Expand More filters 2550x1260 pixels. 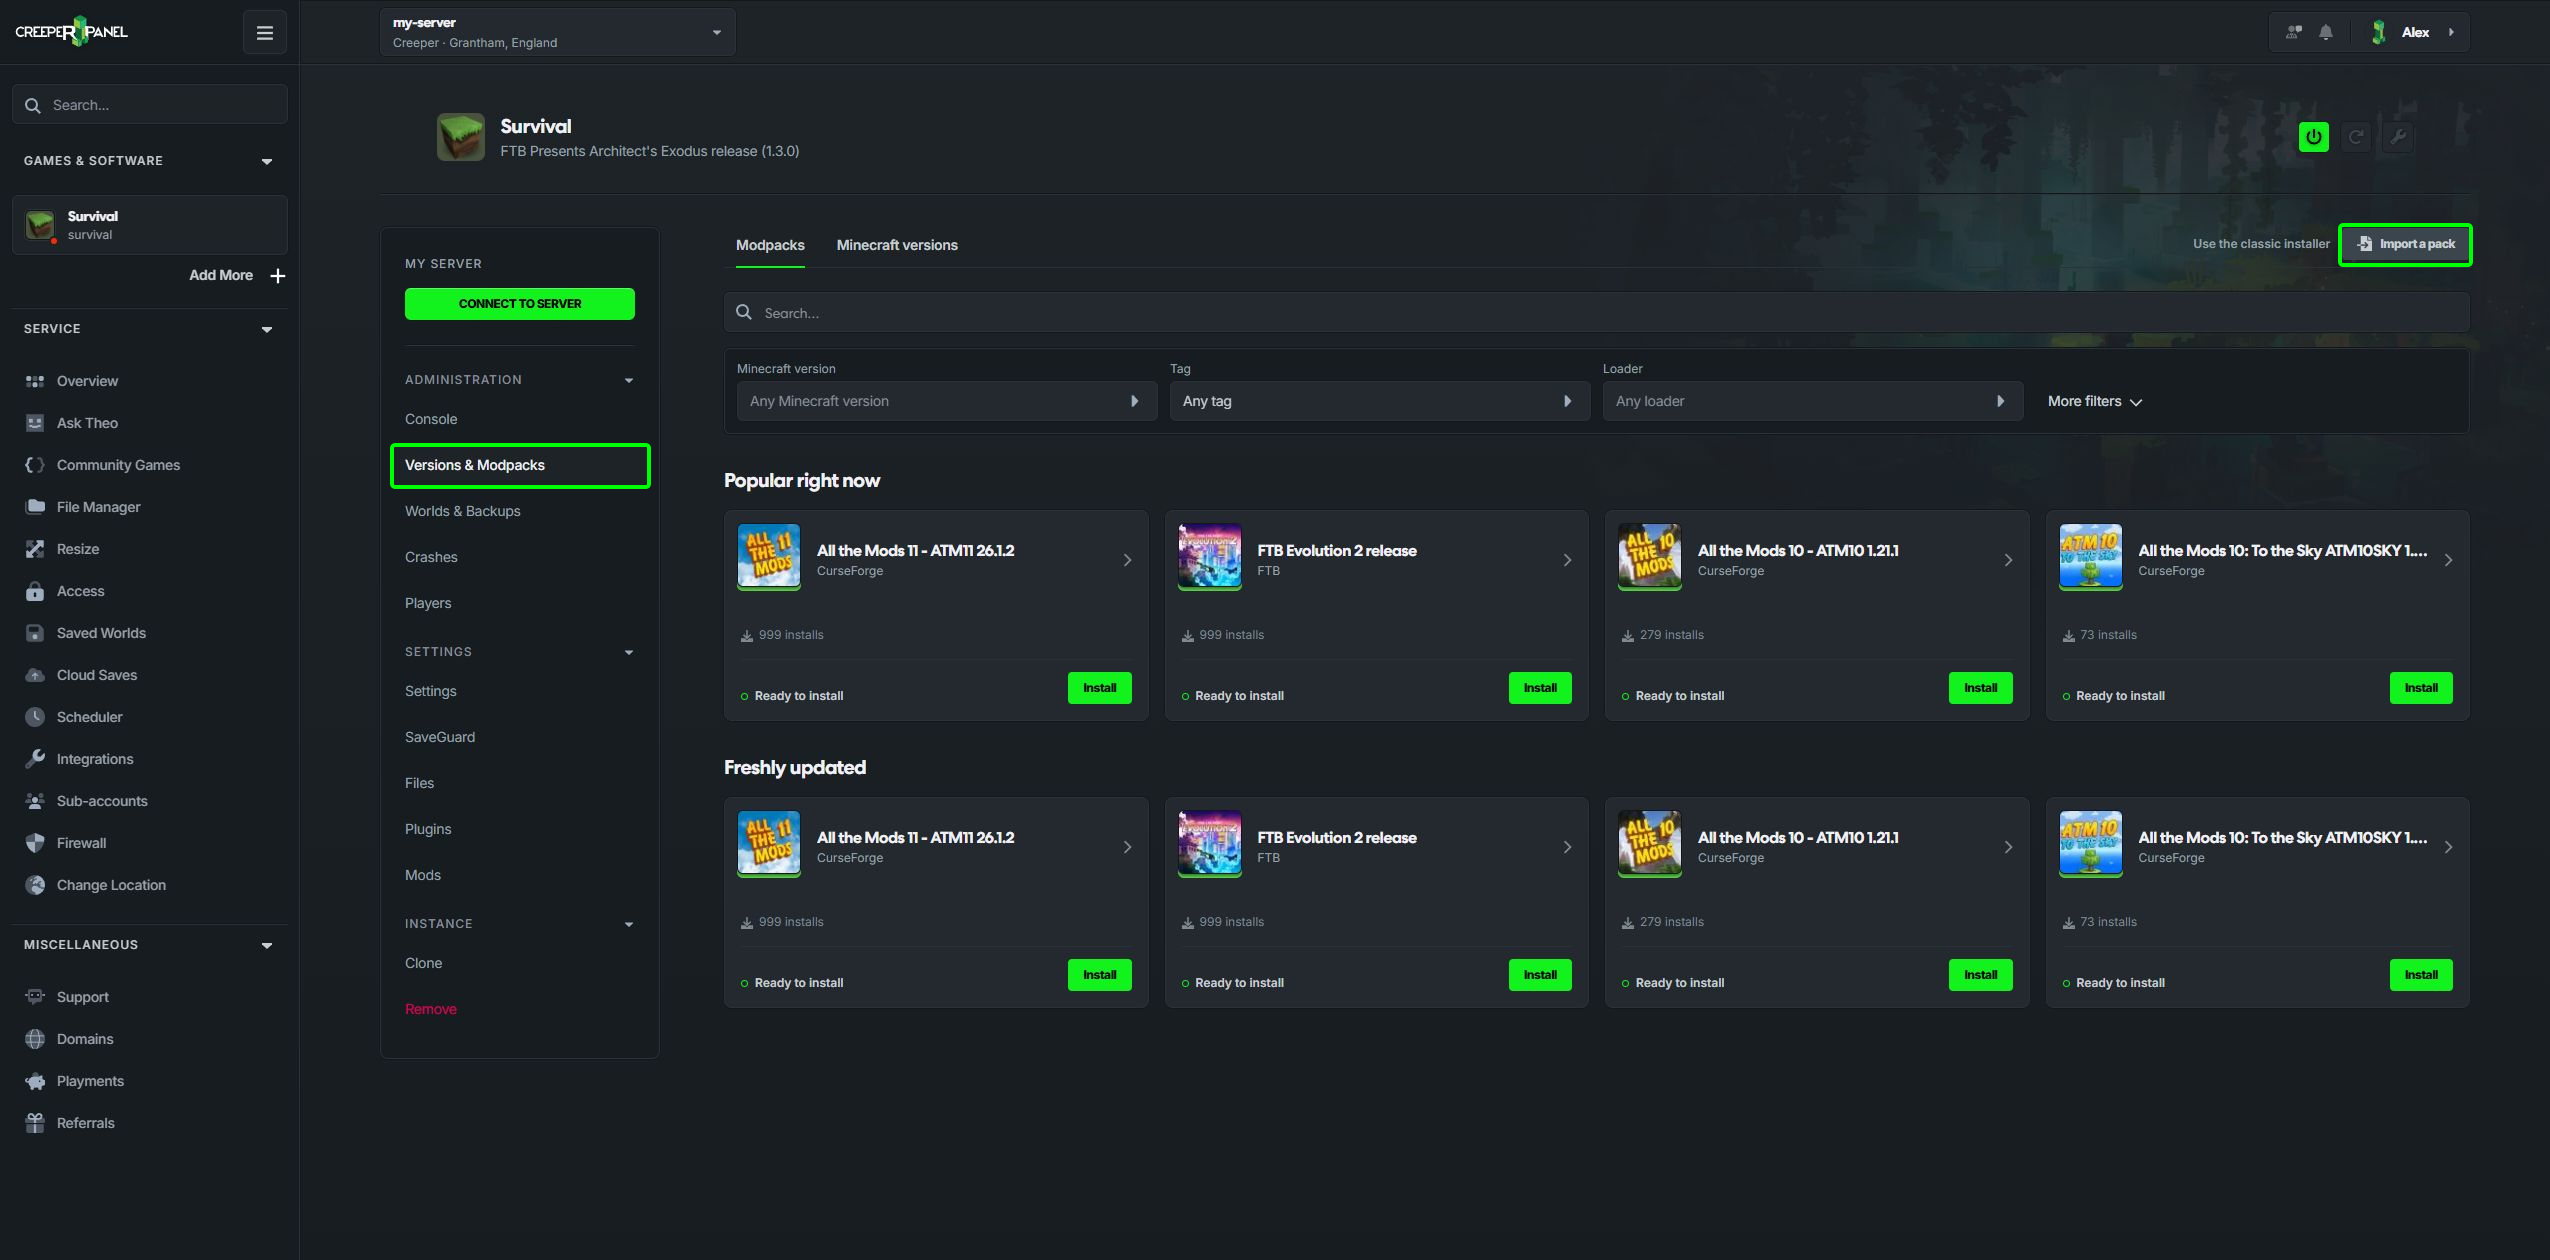(2094, 401)
